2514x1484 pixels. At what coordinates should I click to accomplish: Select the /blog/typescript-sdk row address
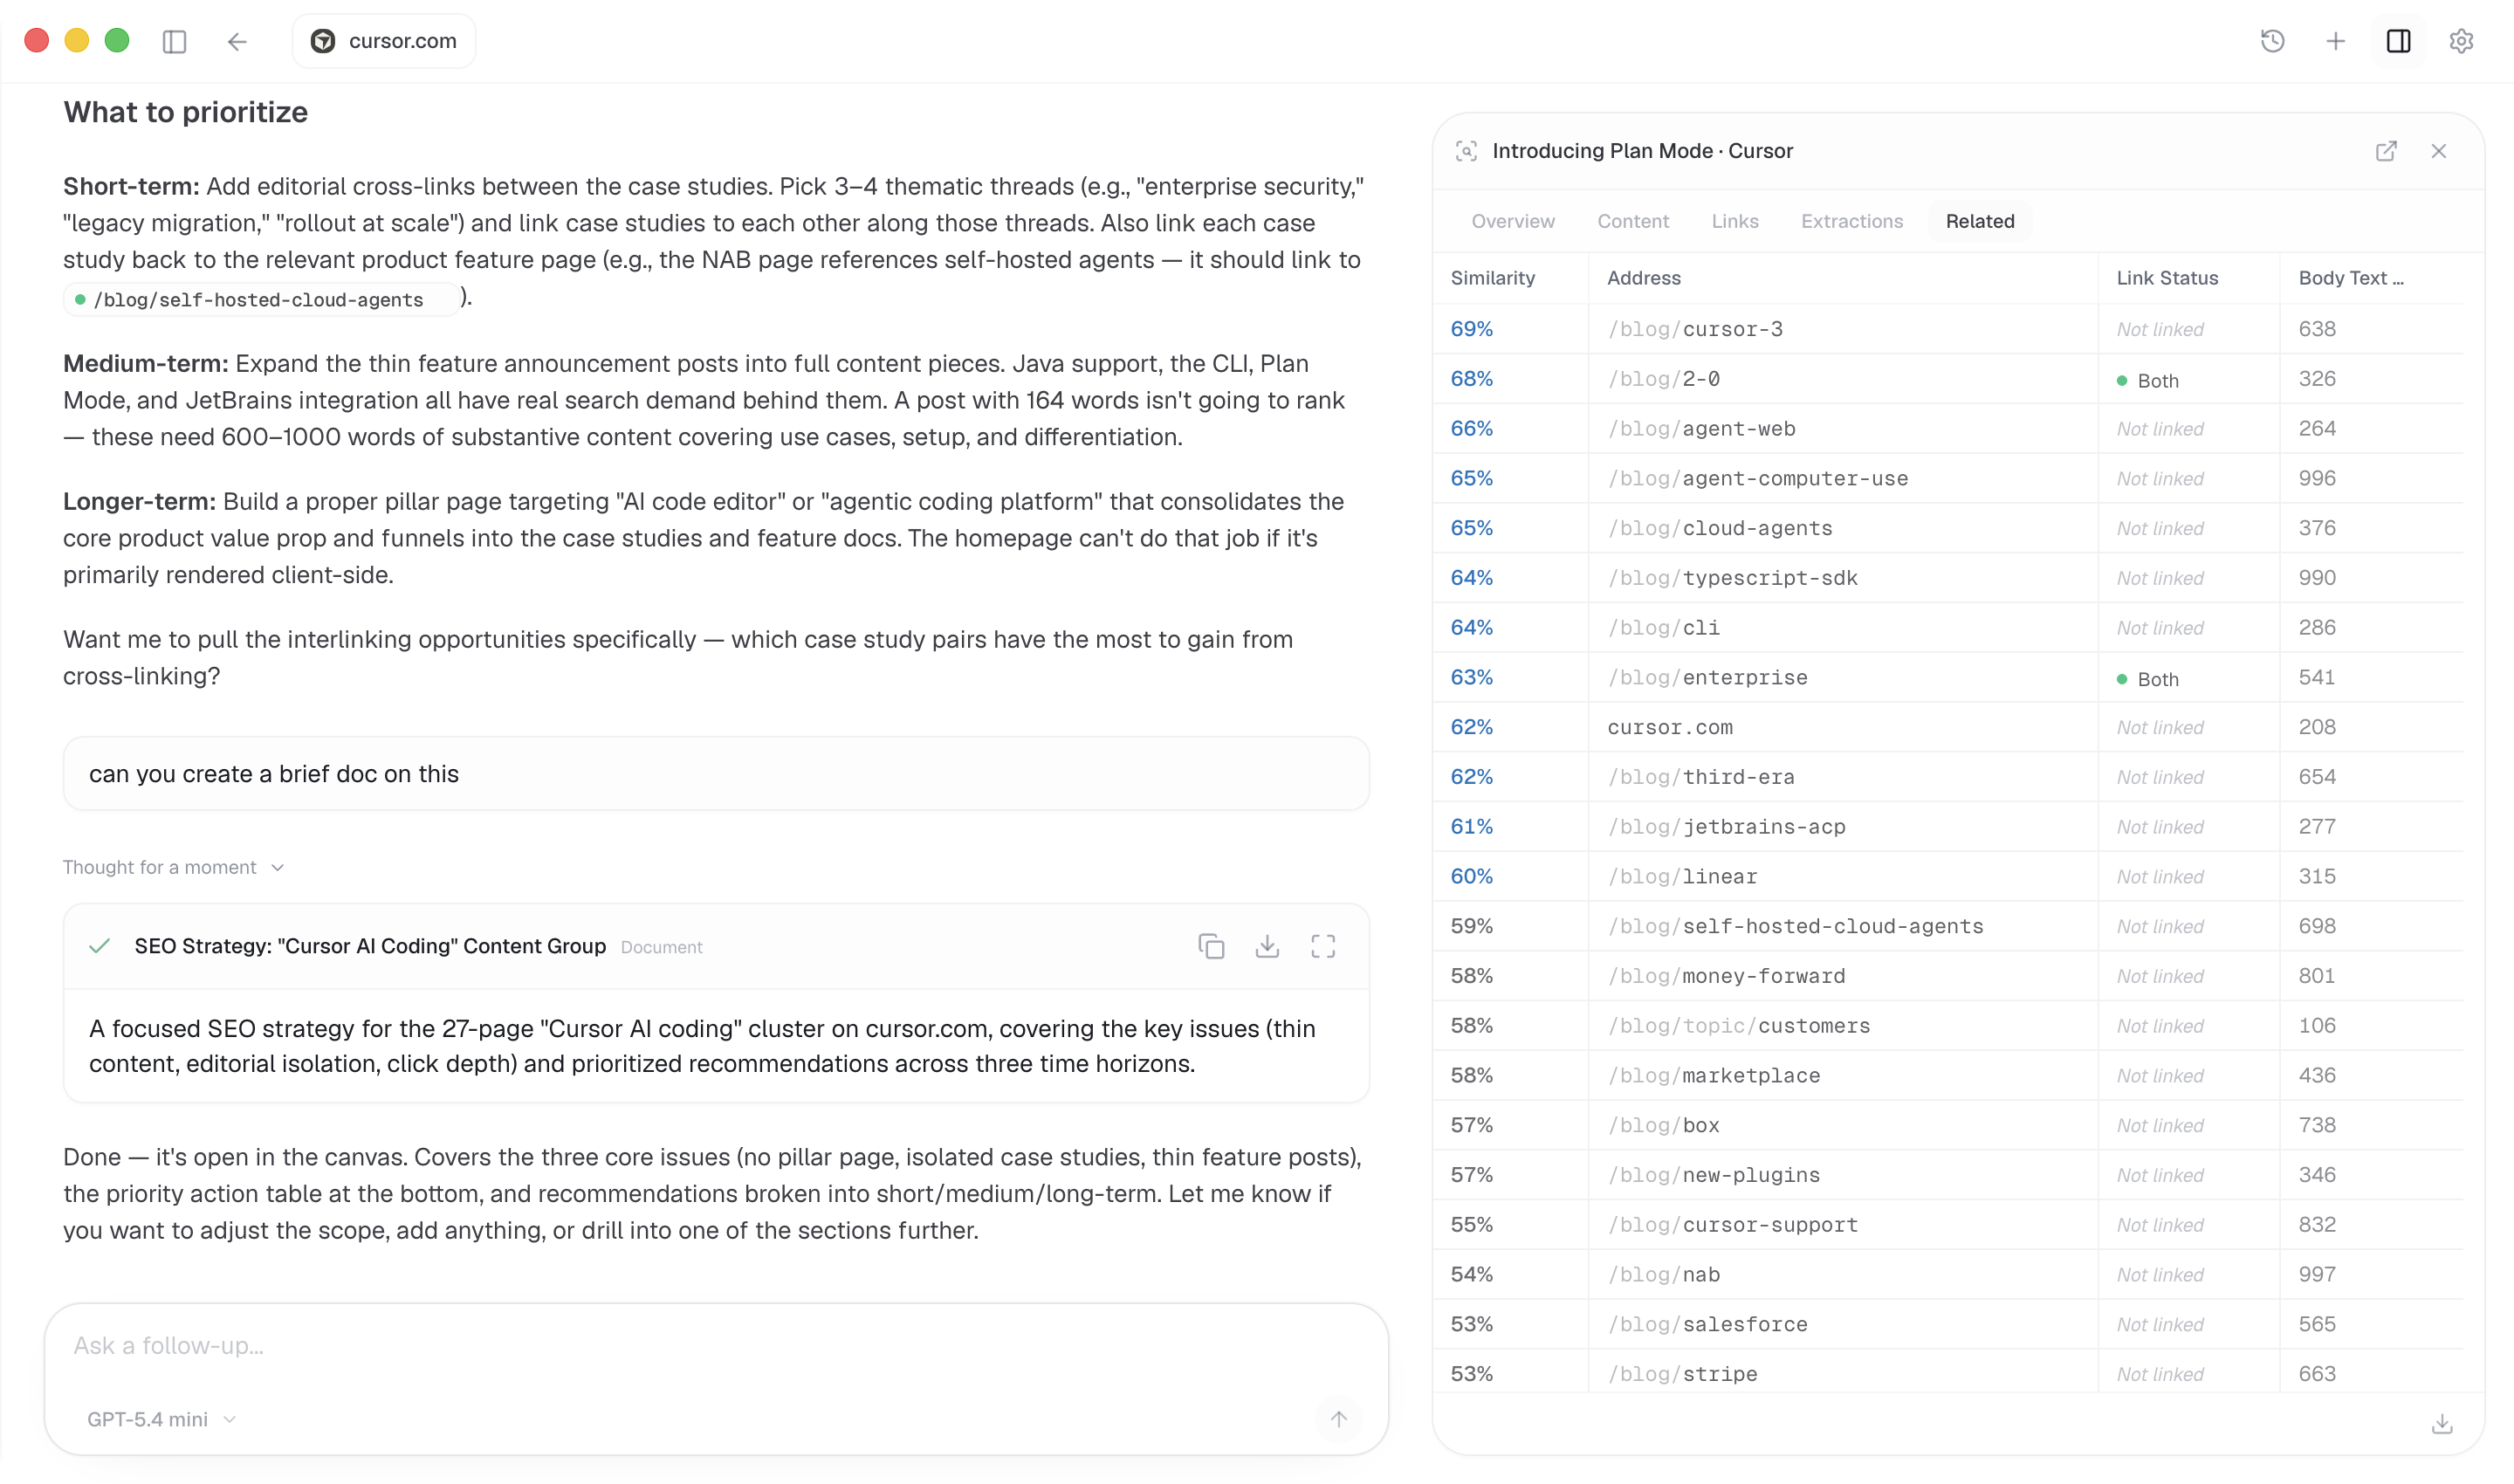(1733, 578)
